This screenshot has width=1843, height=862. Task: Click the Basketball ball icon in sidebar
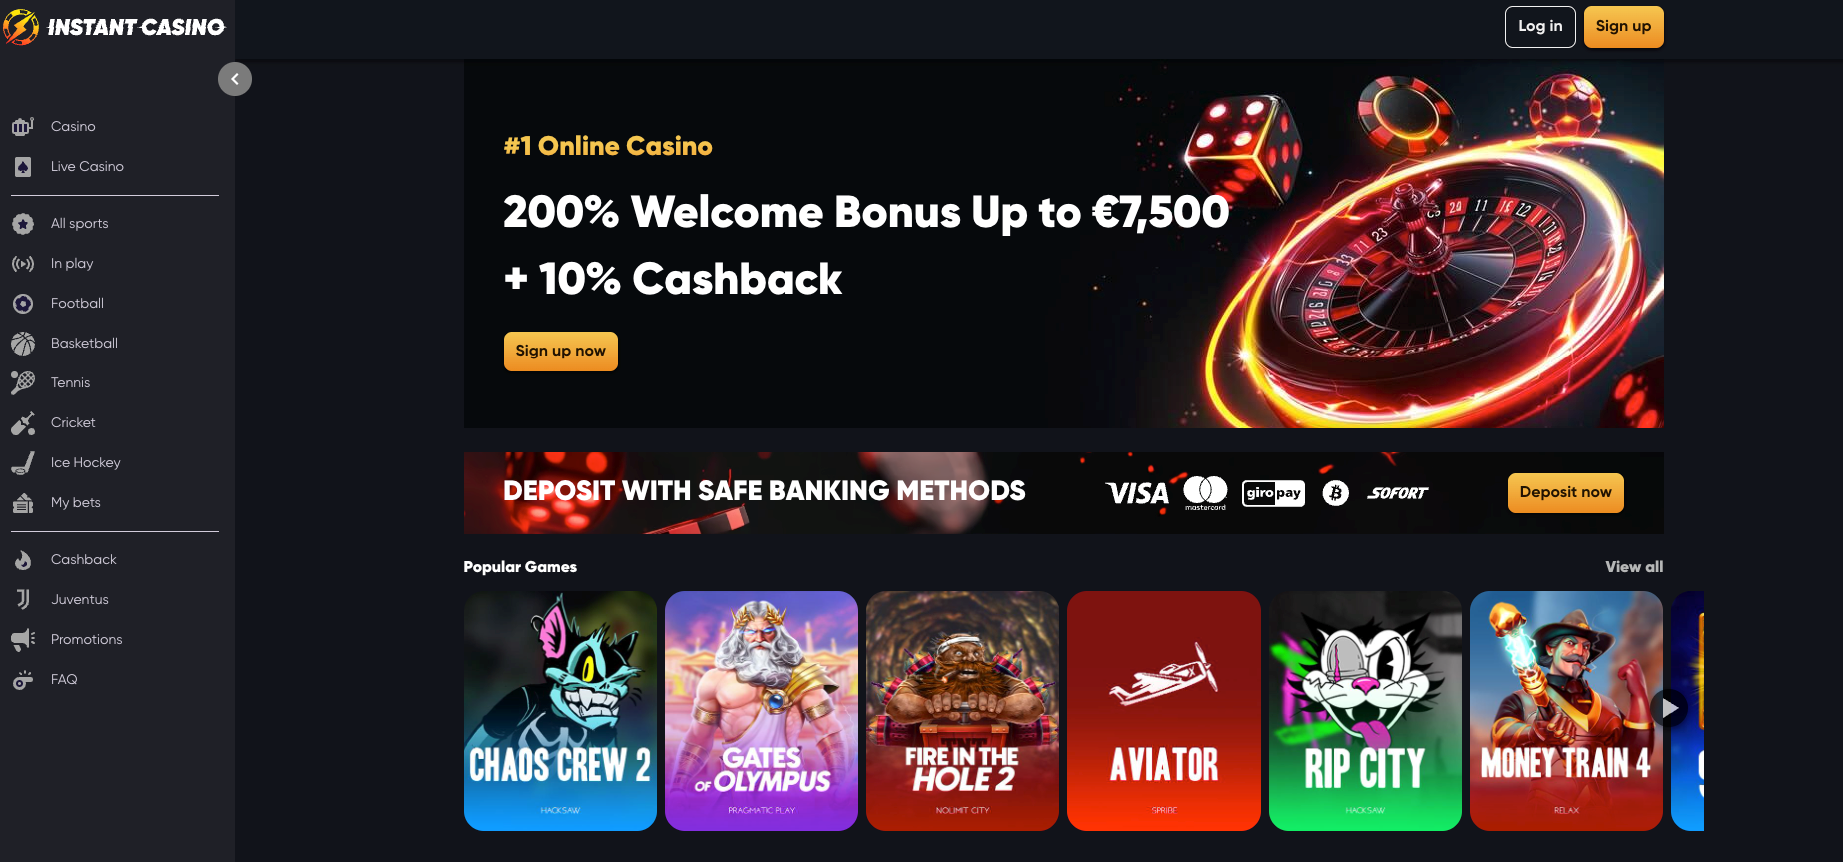23,344
